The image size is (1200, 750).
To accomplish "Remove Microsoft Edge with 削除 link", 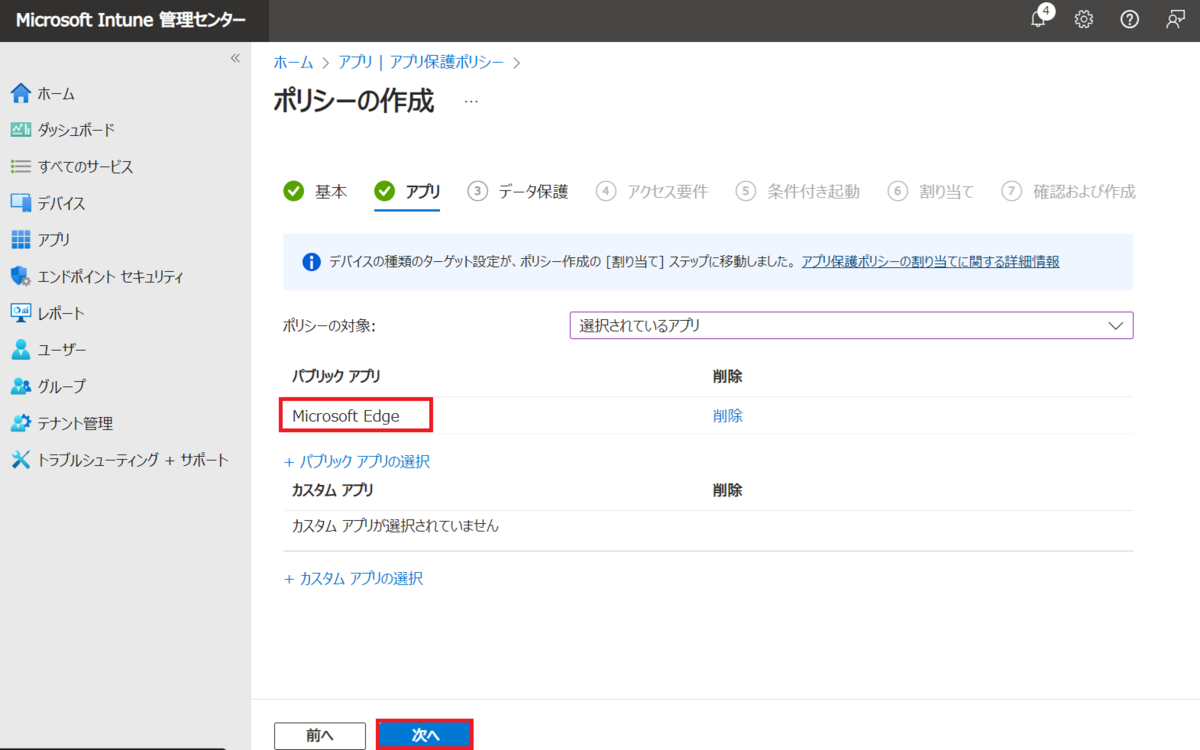I will [728, 416].
